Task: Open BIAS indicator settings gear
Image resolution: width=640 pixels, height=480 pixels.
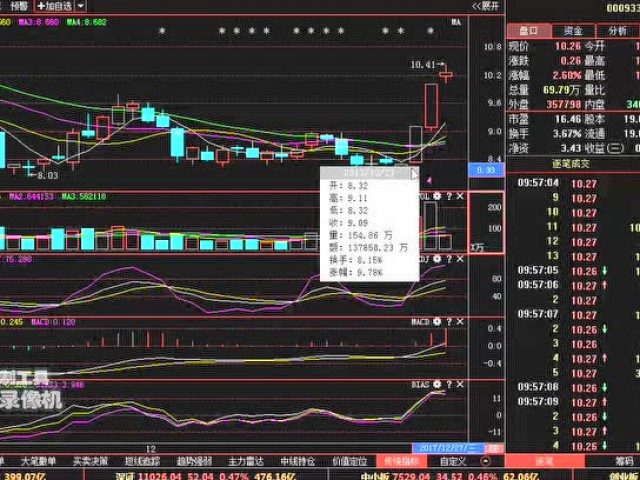Action: [437, 384]
